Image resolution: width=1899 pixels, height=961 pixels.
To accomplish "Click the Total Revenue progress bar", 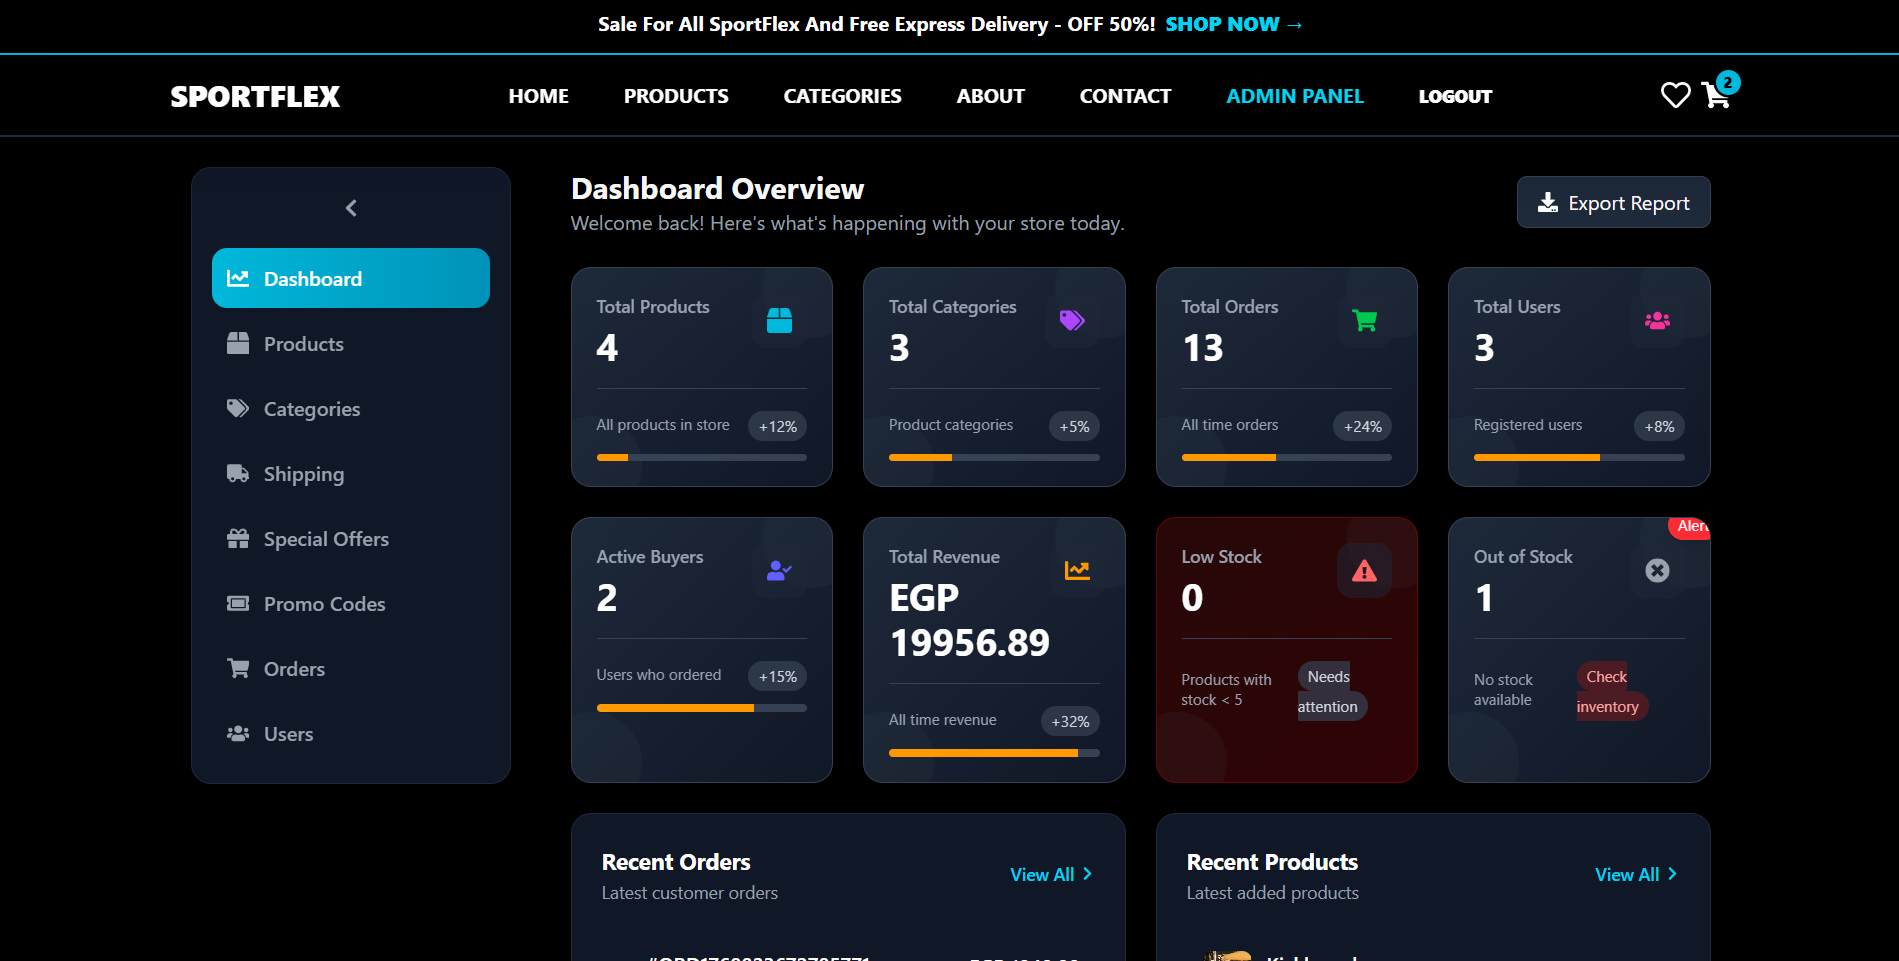I will coord(993,753).
